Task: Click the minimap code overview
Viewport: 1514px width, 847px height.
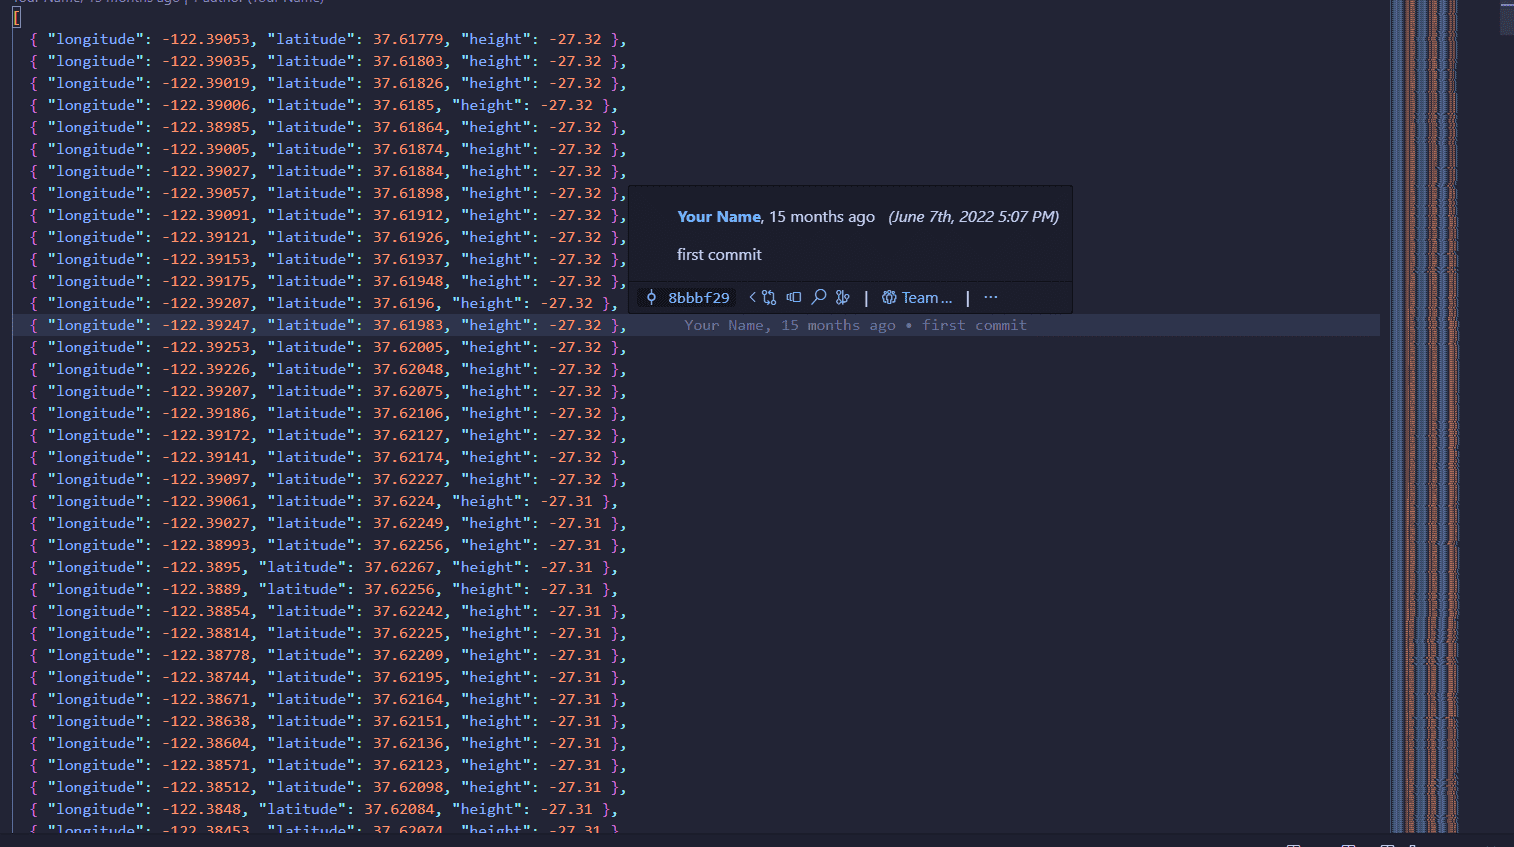Action: point(1424,415)
